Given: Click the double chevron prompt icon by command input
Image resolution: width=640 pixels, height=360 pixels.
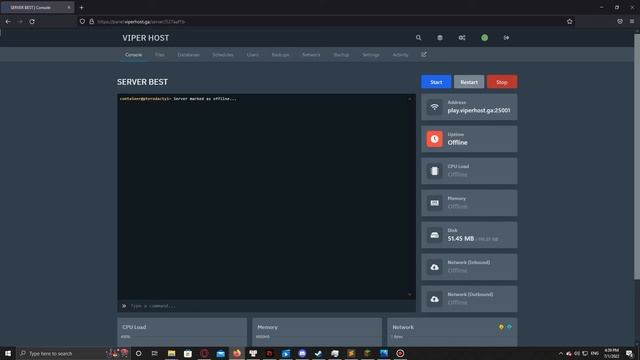Looking at the screenshot, I should (x=124, y=306).
